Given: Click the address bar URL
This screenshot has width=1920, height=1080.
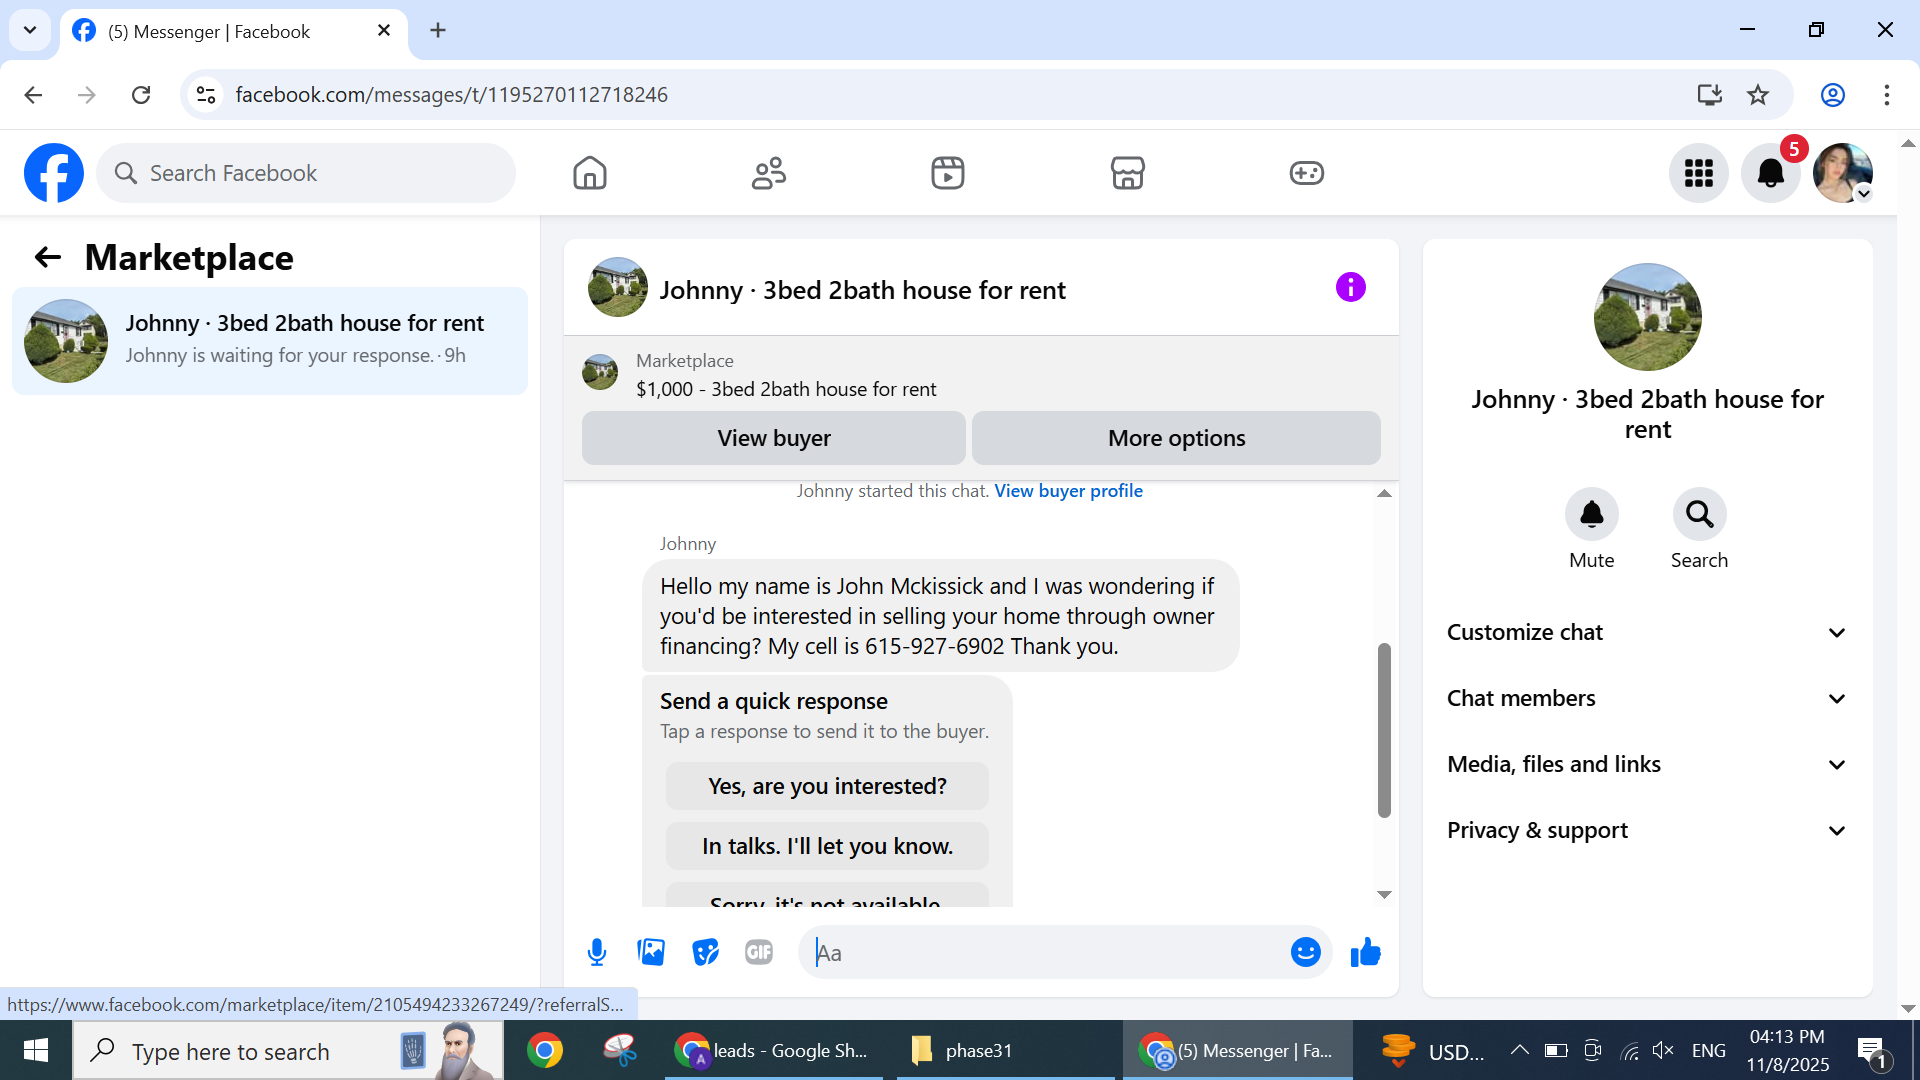Looking at the screenshot, I should (x=451, y=95).
